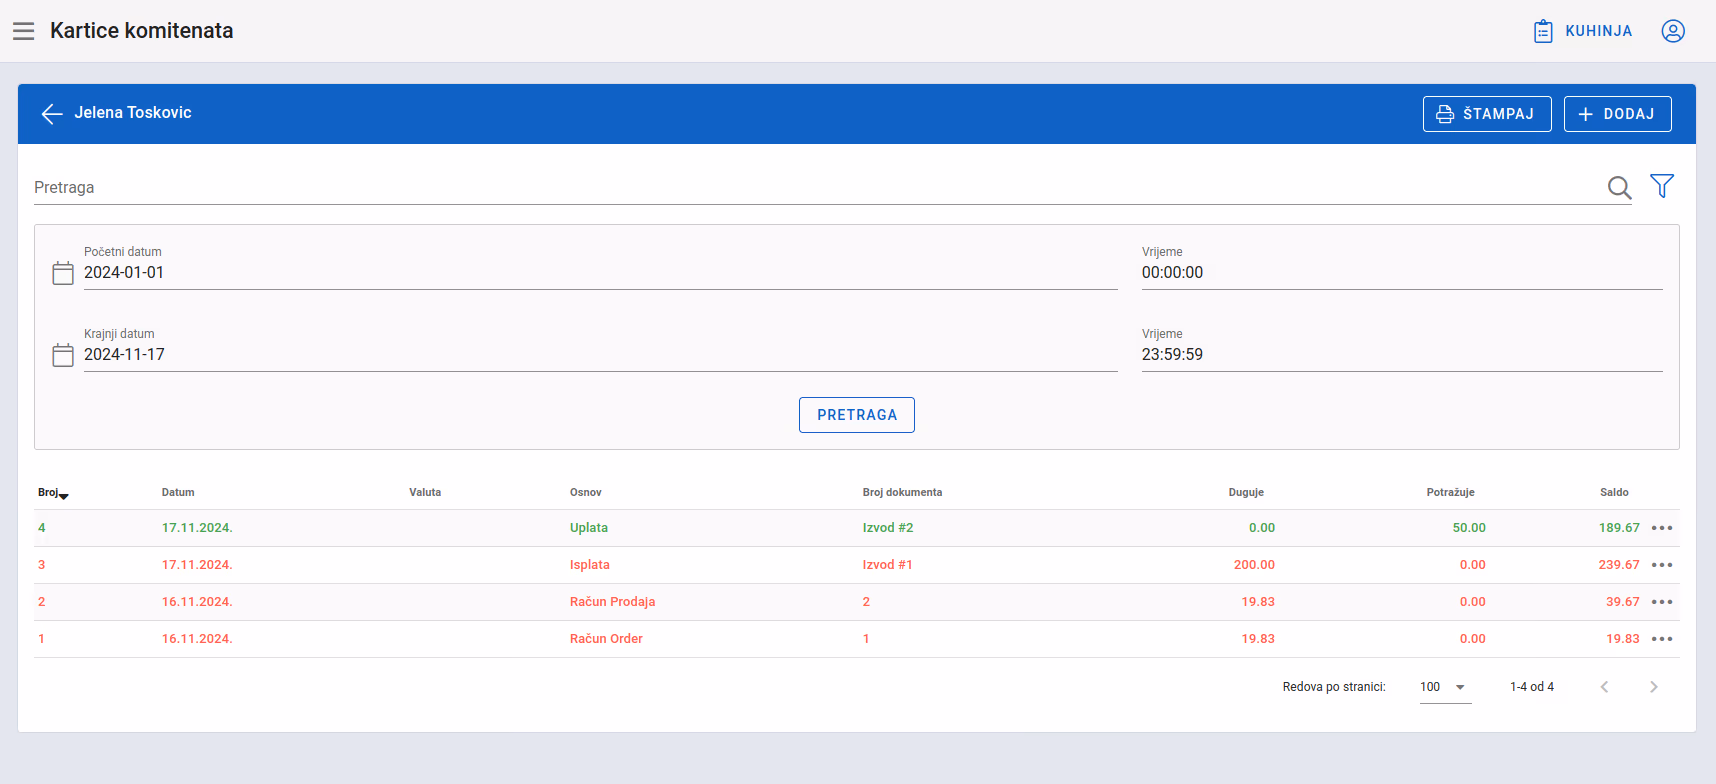This screenshot has height=784, width=1716.
Task: Click the 1-4 od 4 pagination text
Action: (1532, 687)
